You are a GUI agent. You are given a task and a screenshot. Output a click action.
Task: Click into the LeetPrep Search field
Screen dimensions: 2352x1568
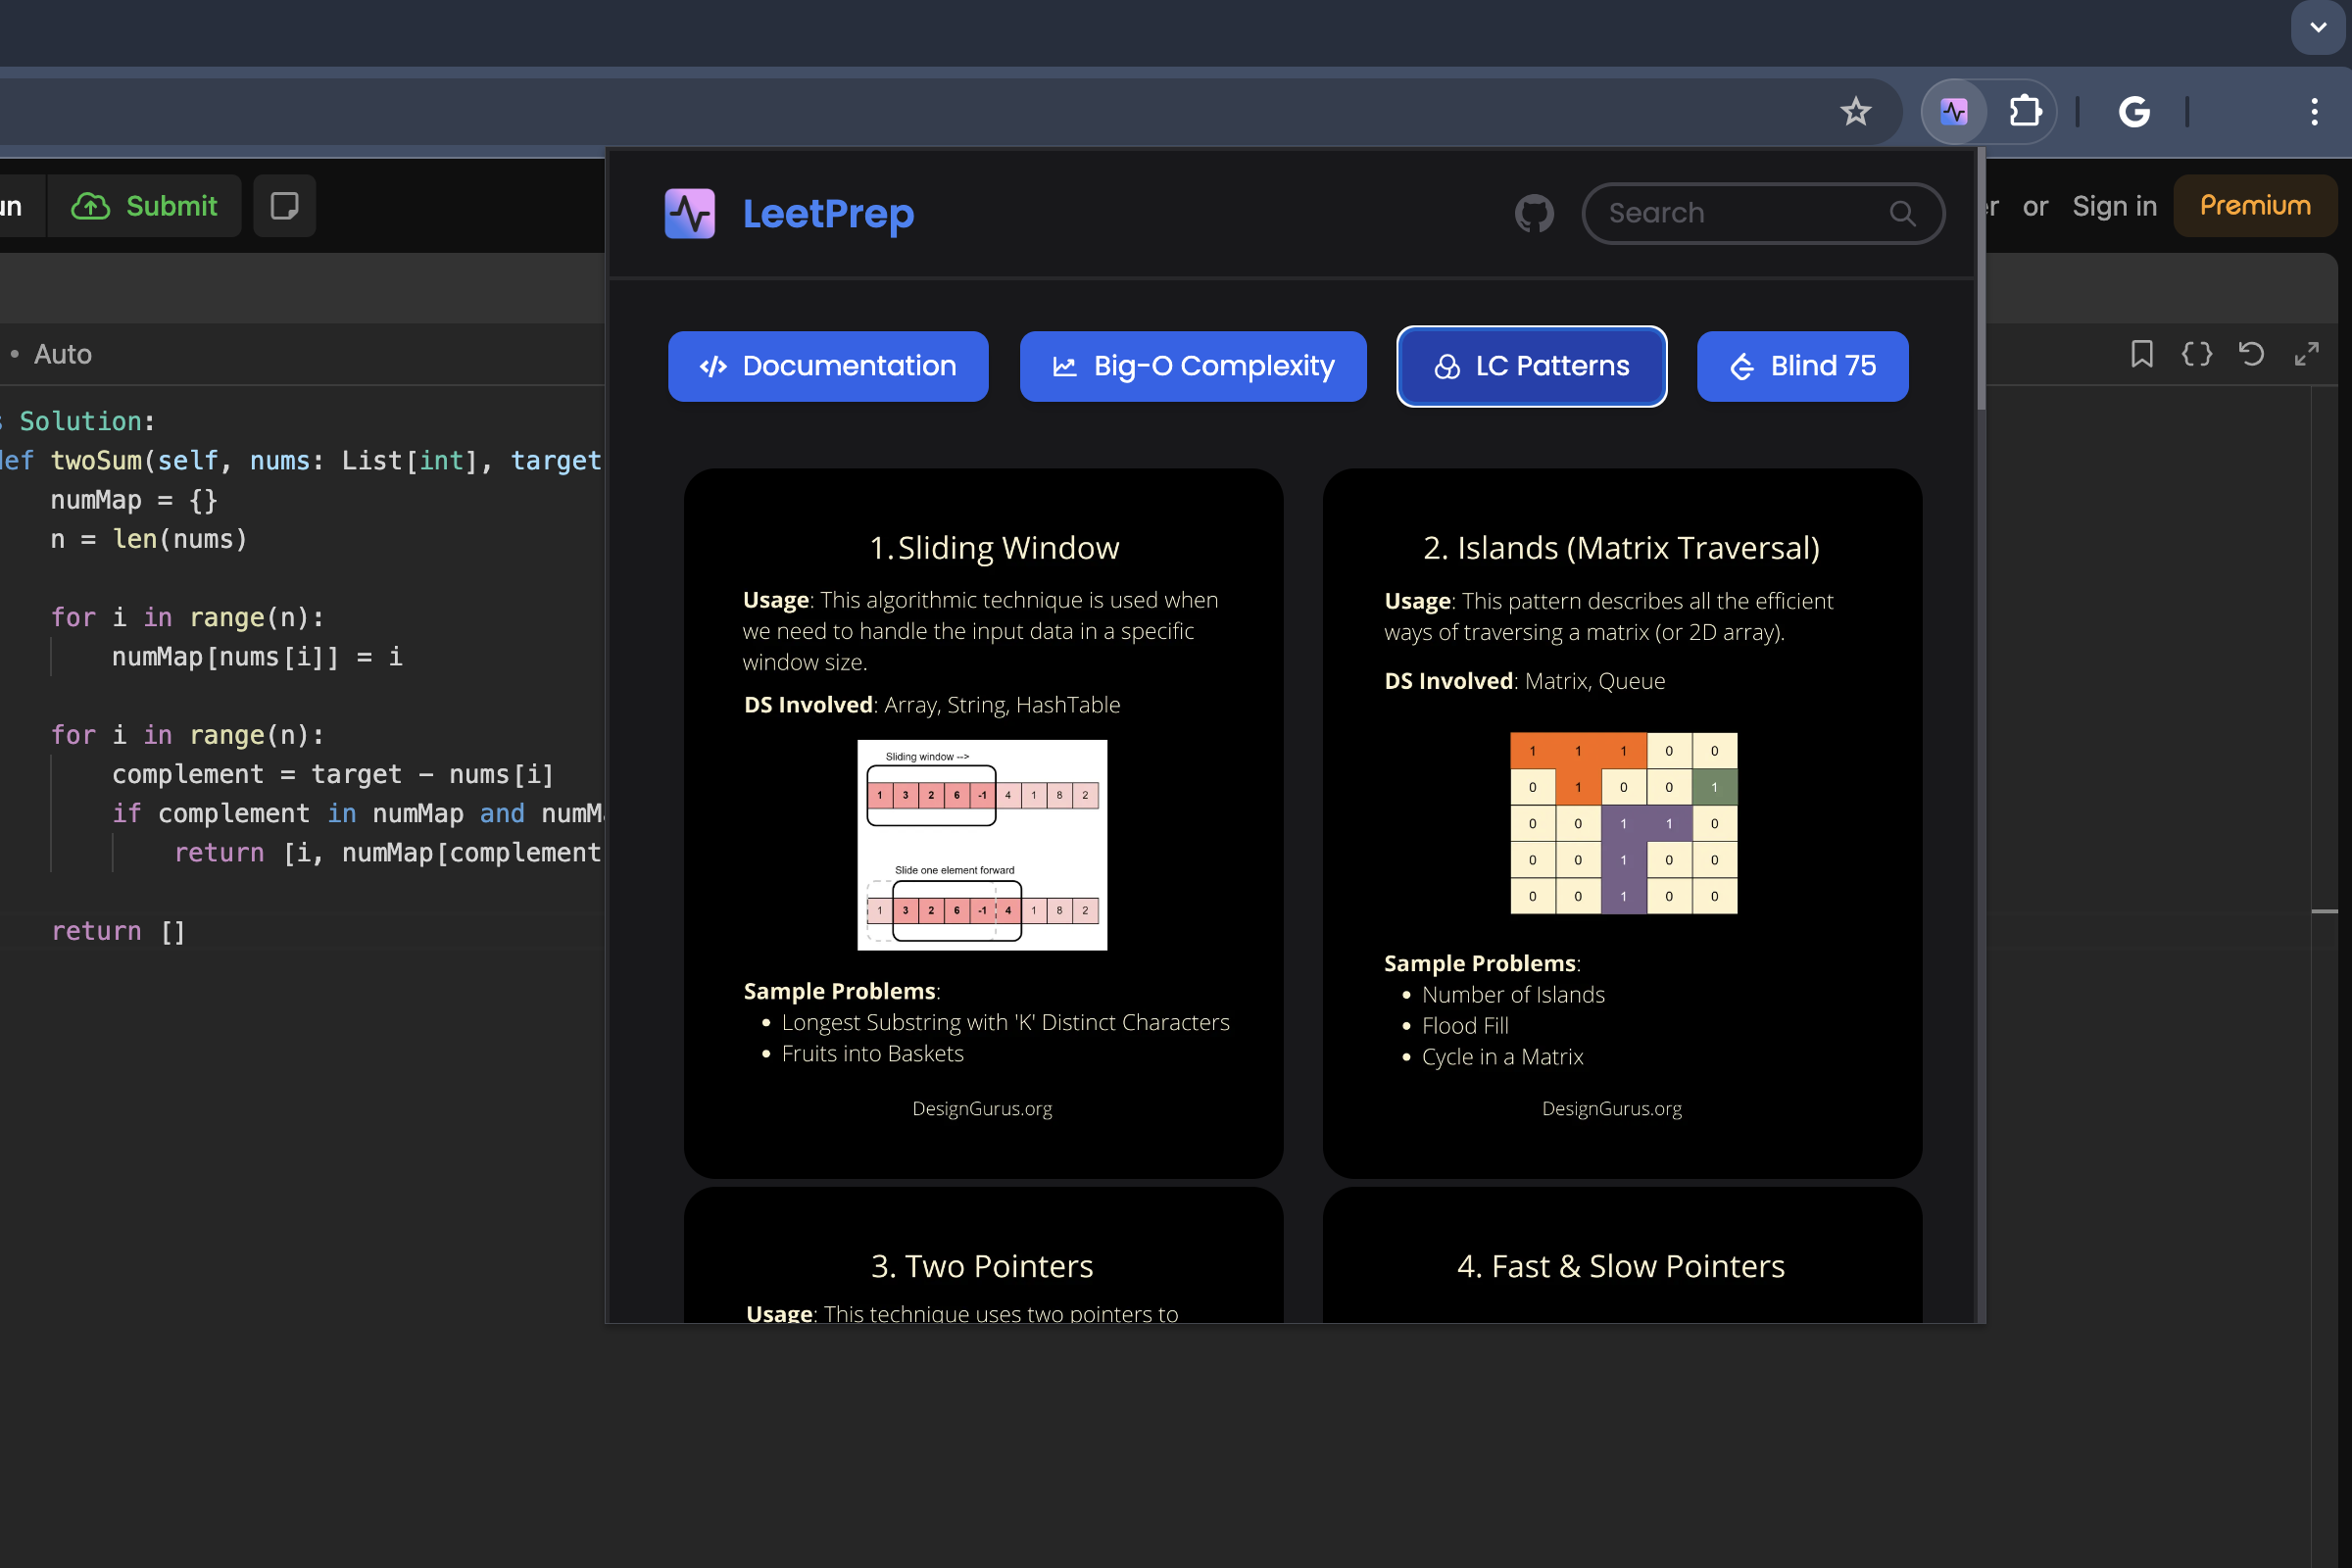tap(1762, 213)
